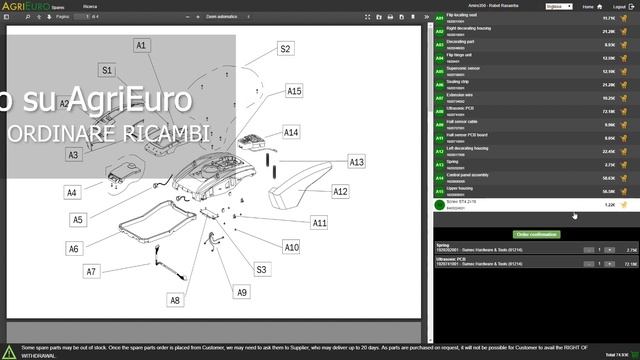Switch viewer to presentation fullscreen mode

(x=367, y=17)
